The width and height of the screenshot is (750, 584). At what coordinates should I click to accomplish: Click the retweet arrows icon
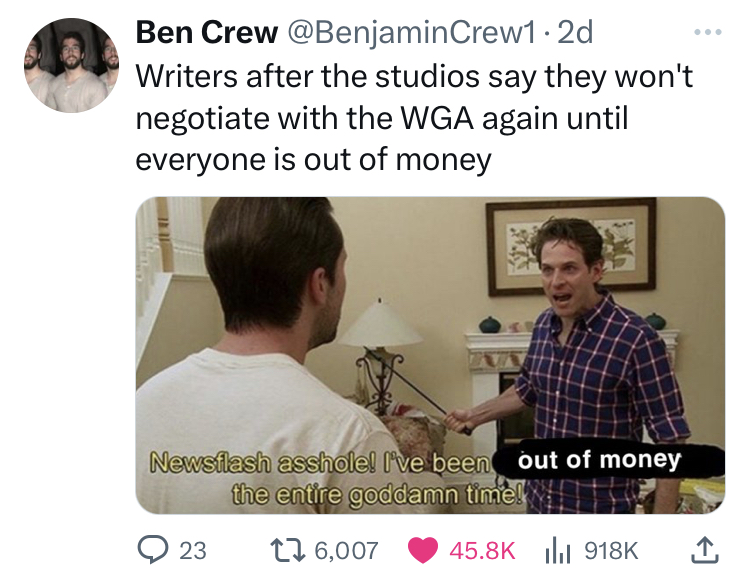pyautogui.click(x=287, y=550)
